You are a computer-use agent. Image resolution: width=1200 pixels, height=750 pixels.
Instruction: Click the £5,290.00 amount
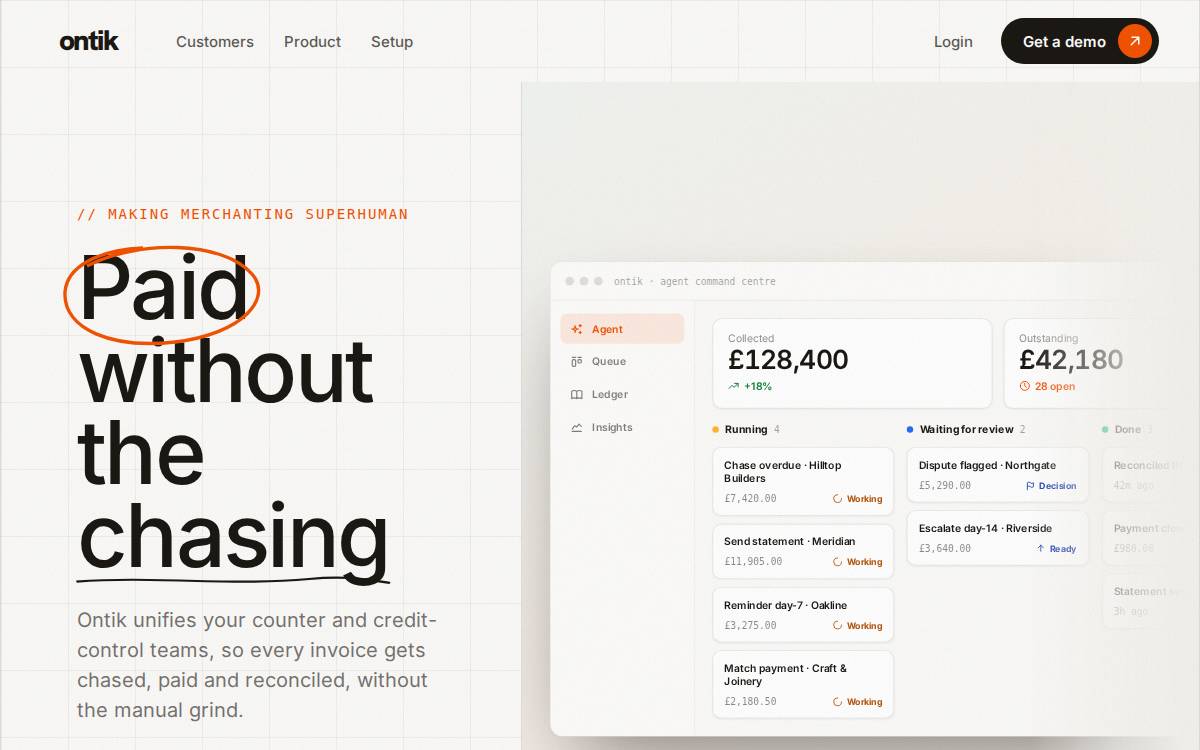(945, 486)
